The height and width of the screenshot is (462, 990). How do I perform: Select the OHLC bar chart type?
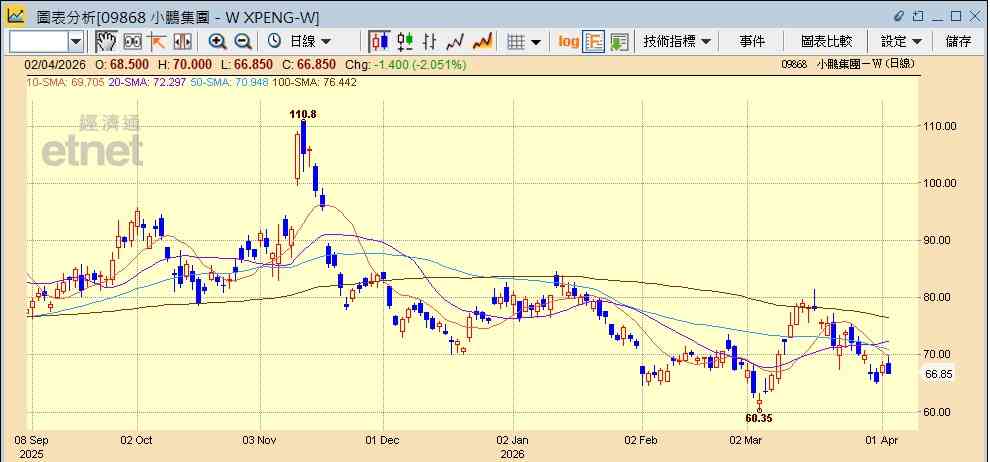(x=430, y=42)
